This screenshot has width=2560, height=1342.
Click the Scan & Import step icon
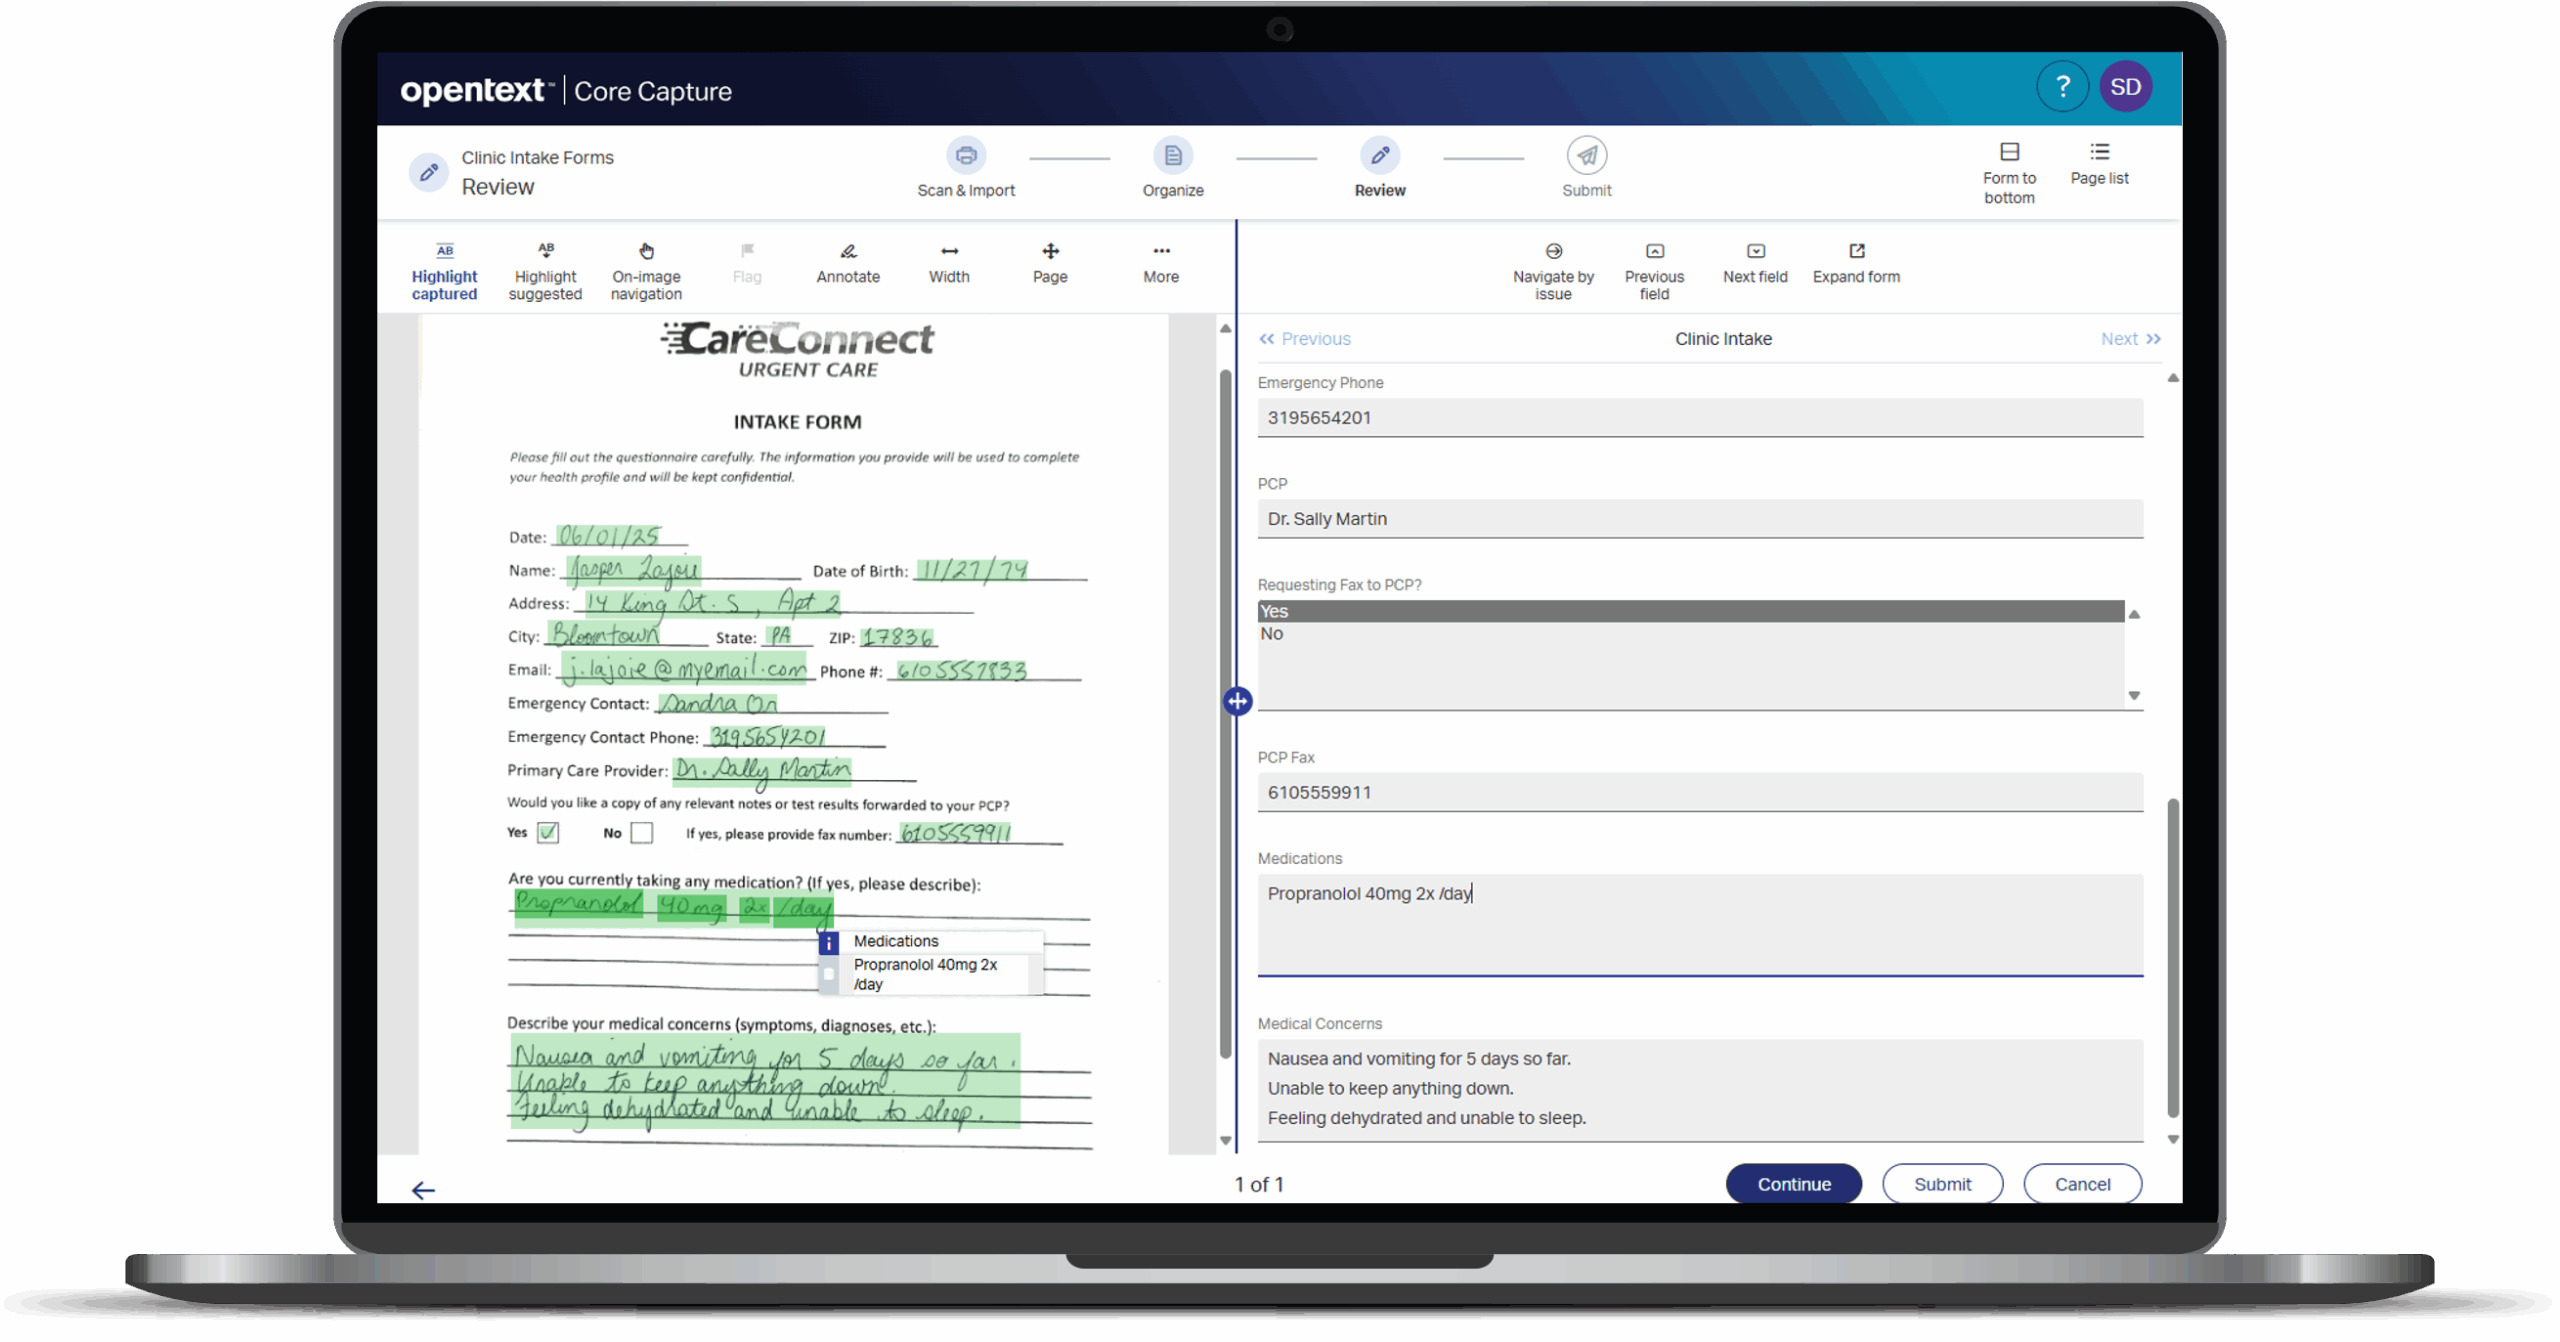click(x=965, y=156)
